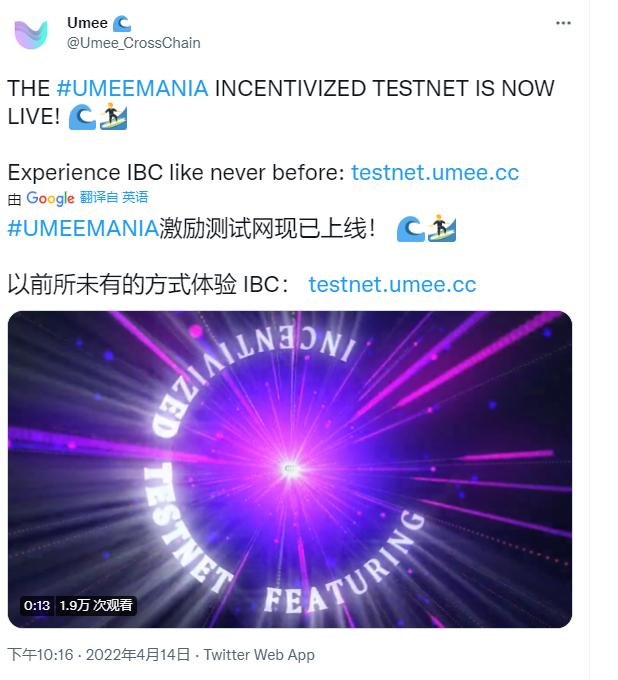618x680 pixels.
Task: Open the 下午10:16 · 2022年4月14日 timestamp
Action: coord(99,654)
